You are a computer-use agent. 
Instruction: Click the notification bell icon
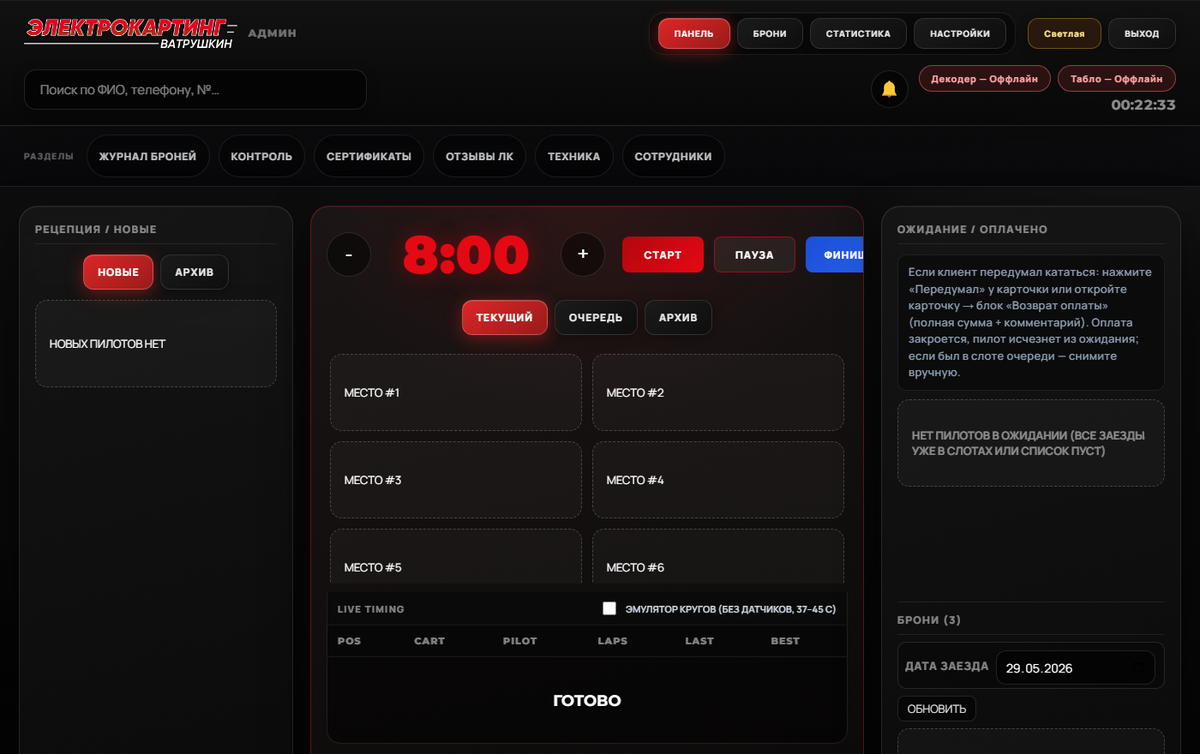[889, 89]
